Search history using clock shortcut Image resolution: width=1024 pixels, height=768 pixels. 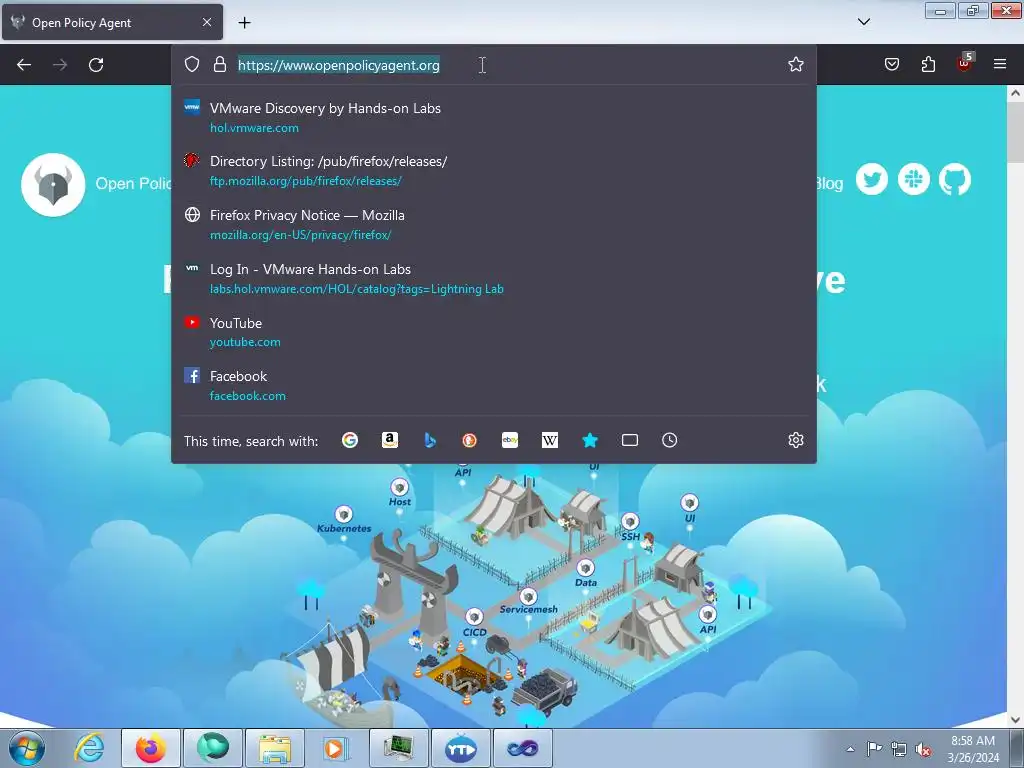[x=669, y=440]
